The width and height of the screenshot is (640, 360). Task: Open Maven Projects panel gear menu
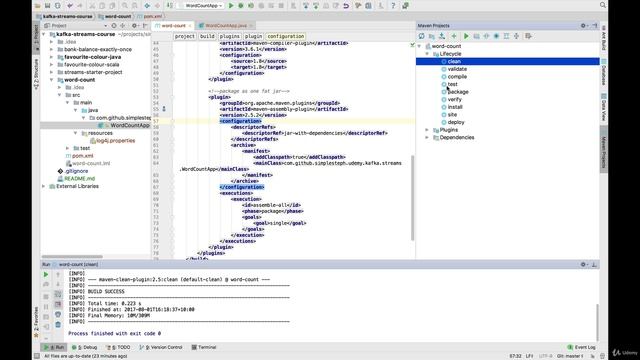[x=583, y=26]
